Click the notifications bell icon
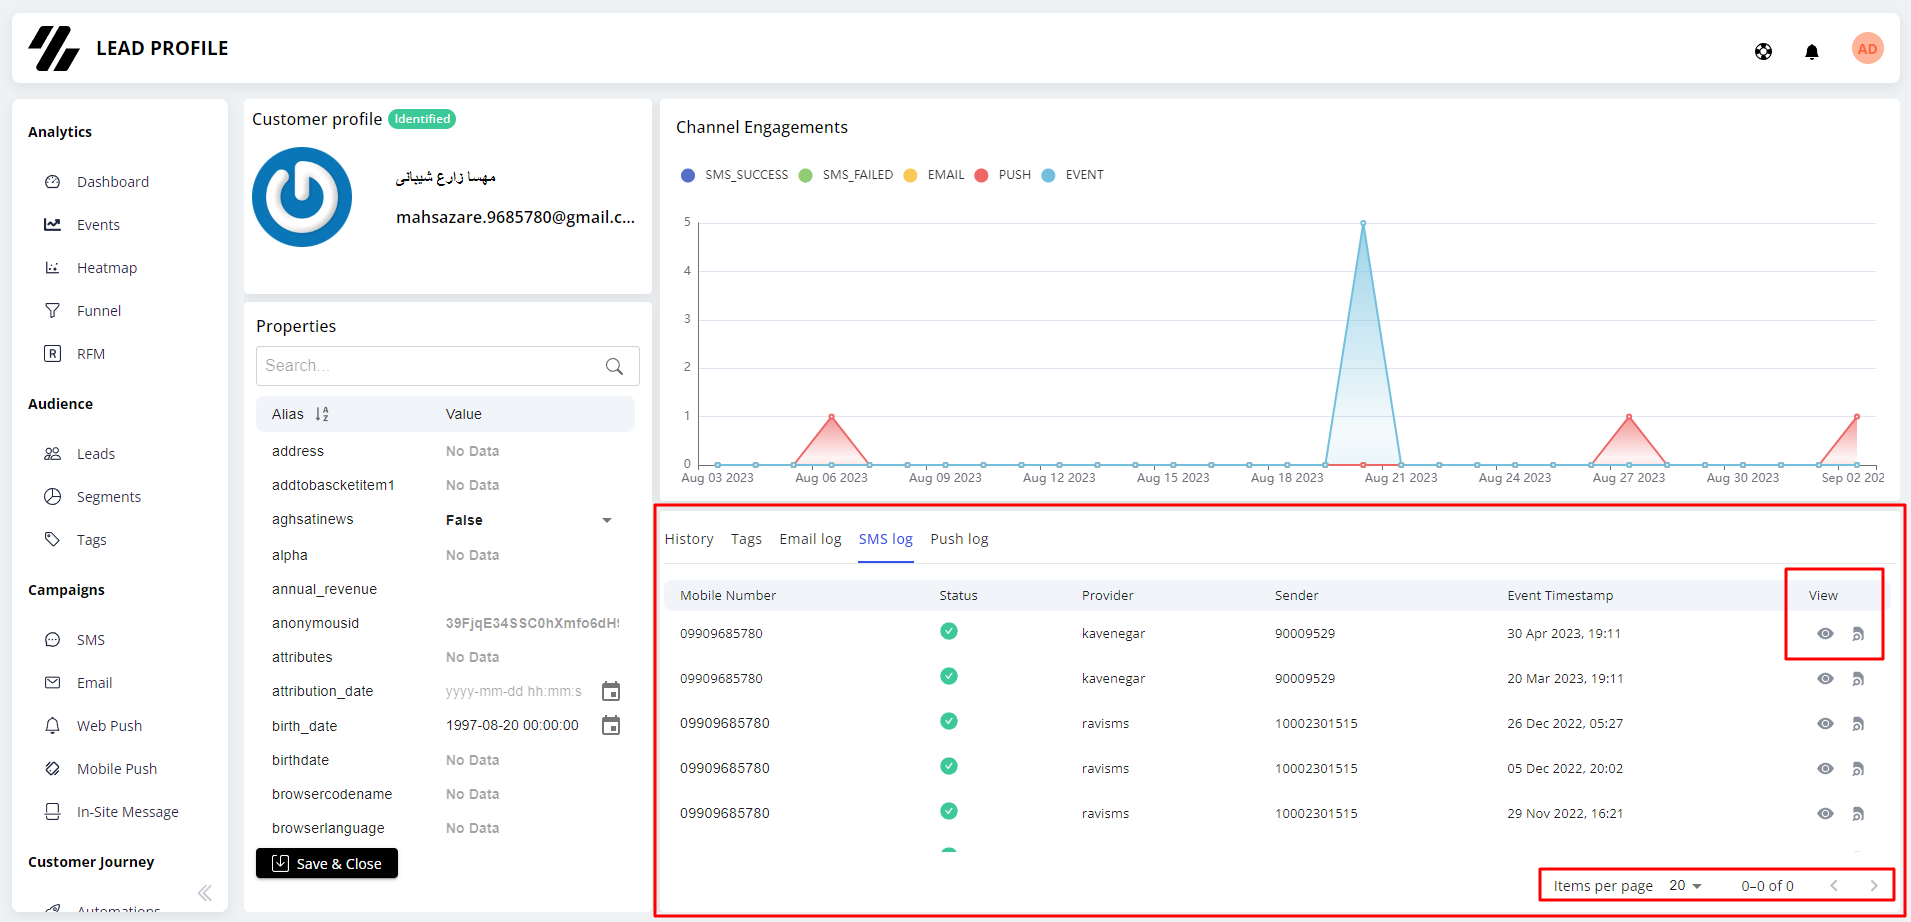Image resolution: width=1911 pixels, height=922 pixels. [1811, 51]
